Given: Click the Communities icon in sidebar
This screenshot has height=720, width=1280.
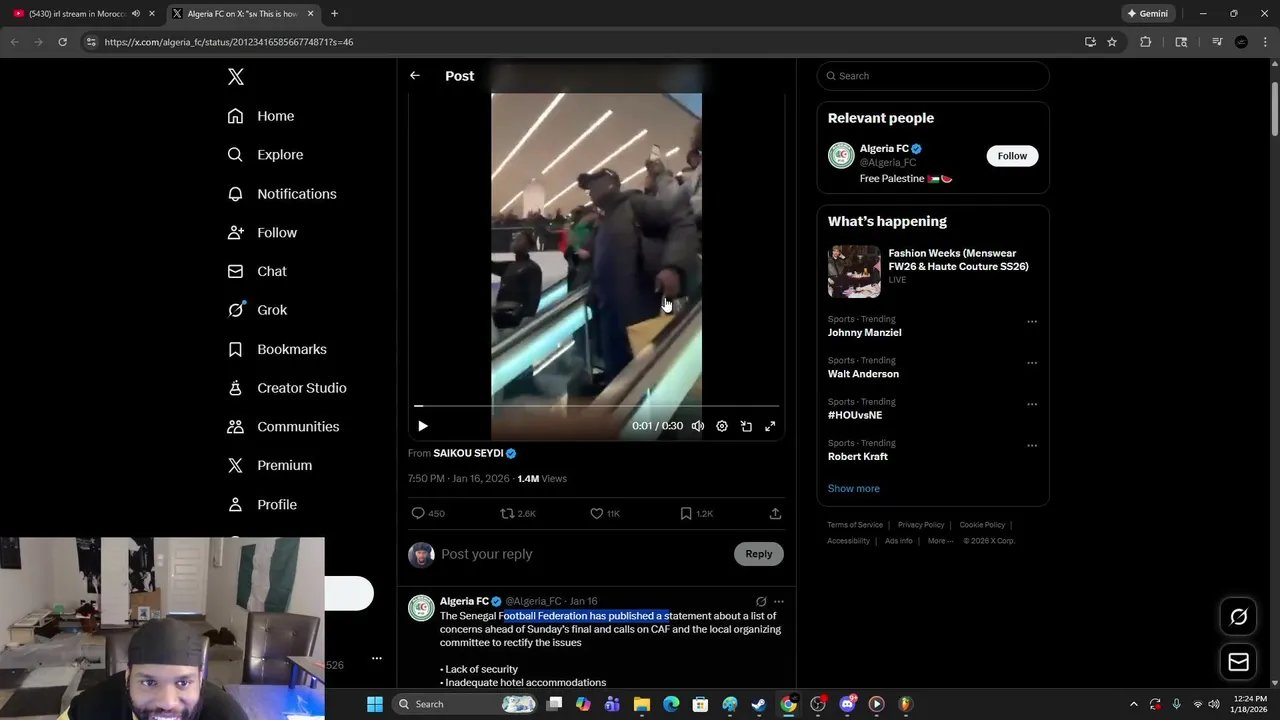Looking at the screenshot, I should (x=235, y=427).
